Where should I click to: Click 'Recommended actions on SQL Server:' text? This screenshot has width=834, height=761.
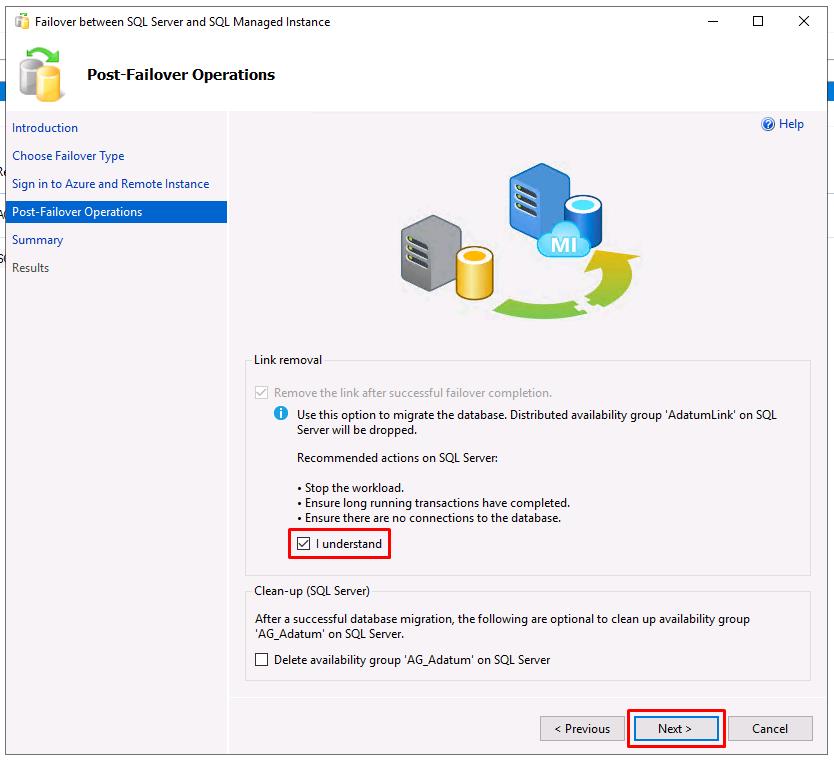coord(397,458)
